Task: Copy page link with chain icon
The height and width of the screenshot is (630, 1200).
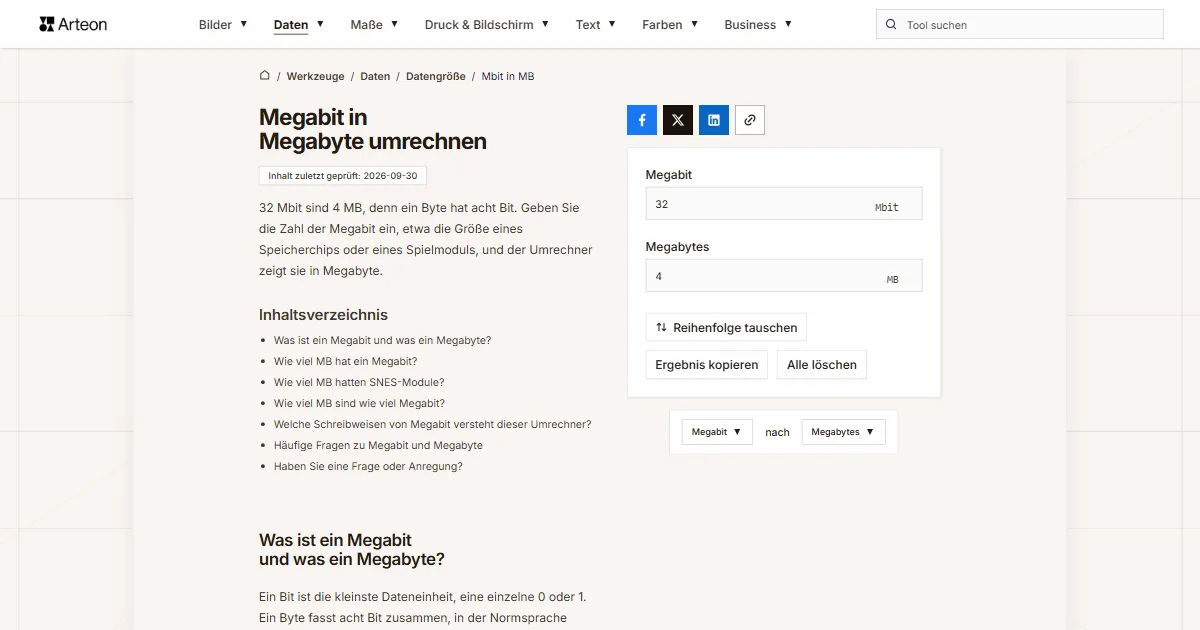Action: pos(750,120)
